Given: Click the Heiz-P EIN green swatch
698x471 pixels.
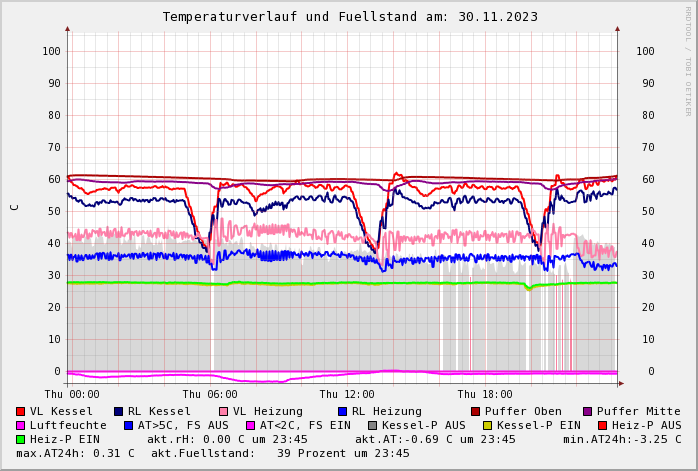Looking at the screenshot, I should pos(20,439).
